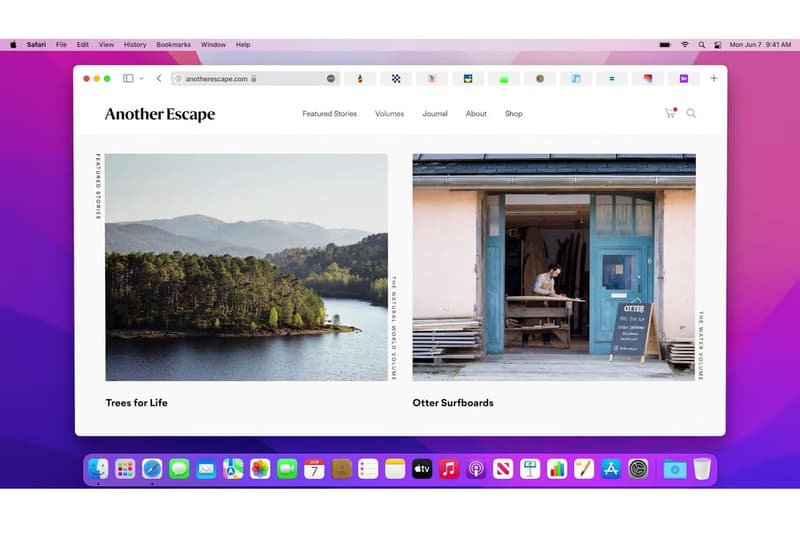Open the File menu
Image resolution: width=800 pixels, height=533 pixels.
pos(61,45)
